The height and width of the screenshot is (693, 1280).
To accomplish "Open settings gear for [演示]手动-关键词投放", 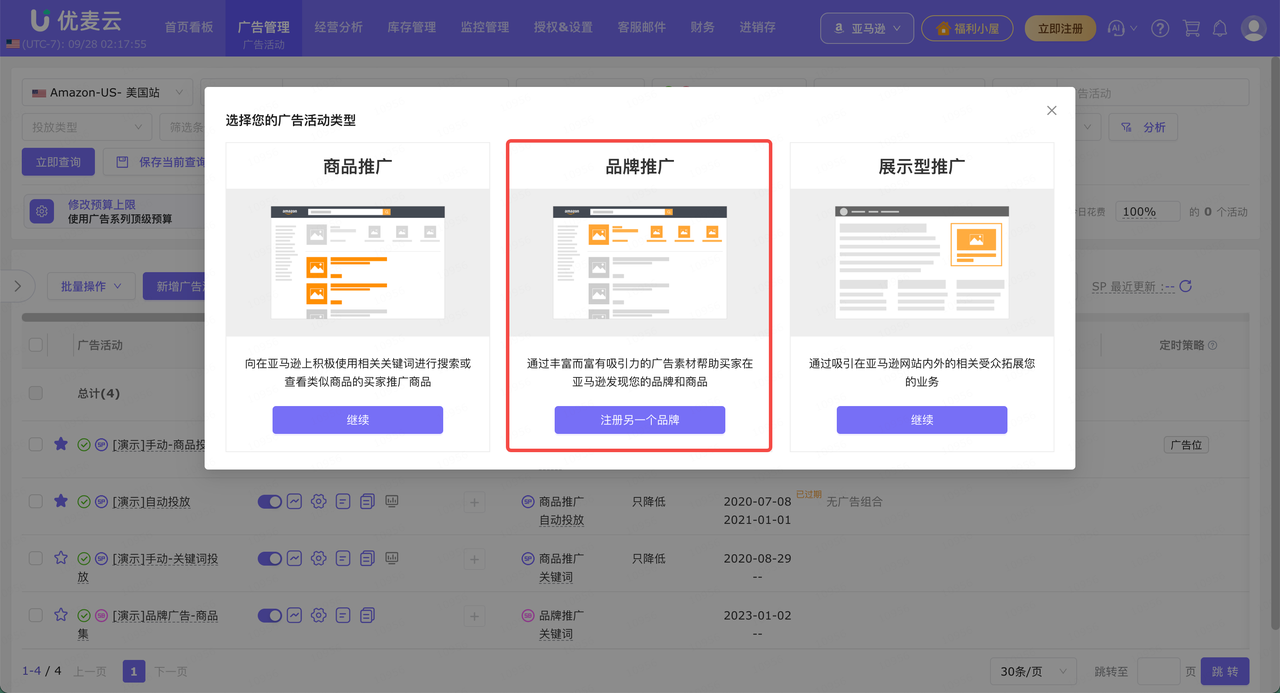I will (x=319, y=558).
